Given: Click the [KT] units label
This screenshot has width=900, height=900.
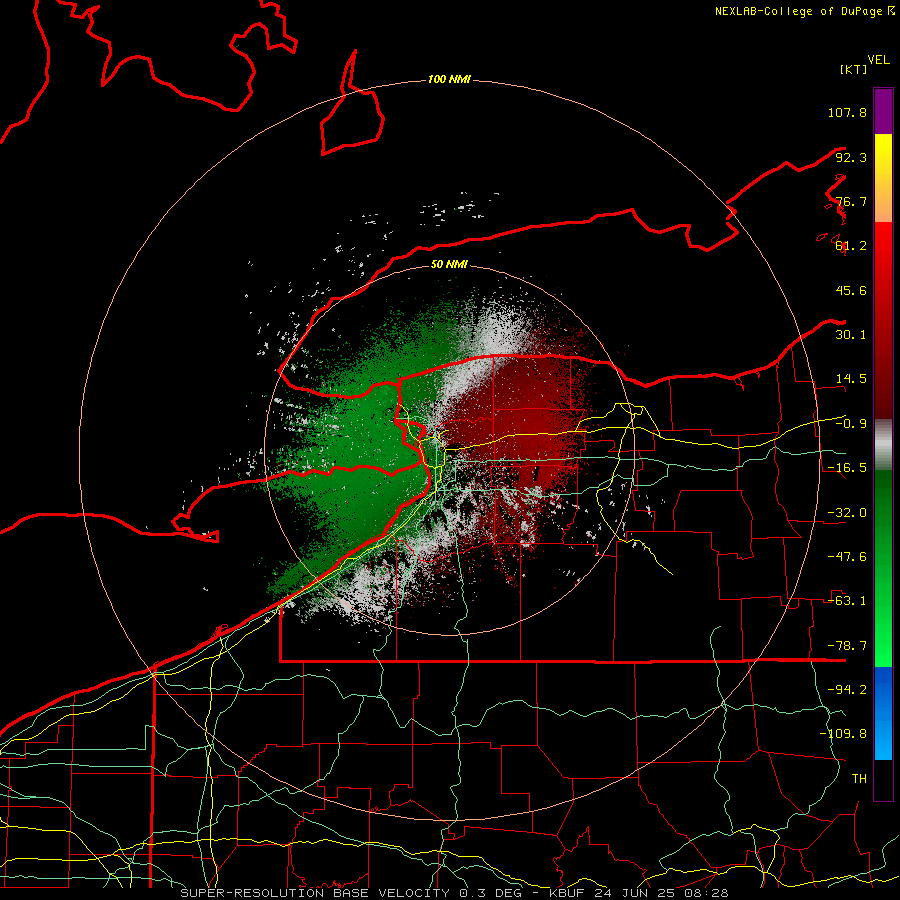Looking at the screenshot, I should (x=853, y=69).
